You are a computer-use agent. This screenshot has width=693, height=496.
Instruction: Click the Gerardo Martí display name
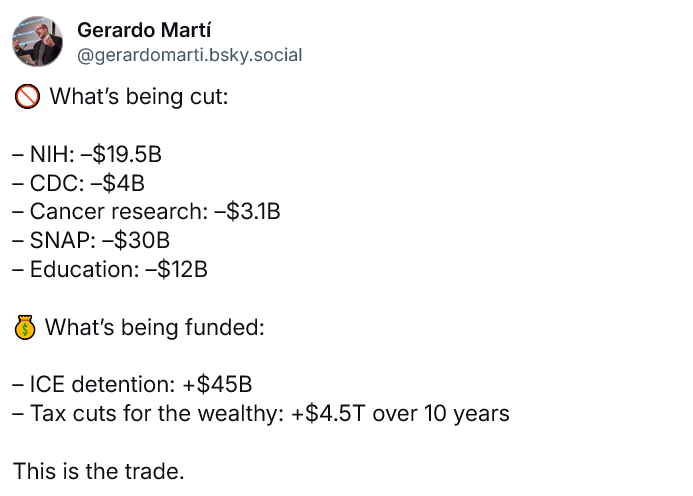coord(144,31)
